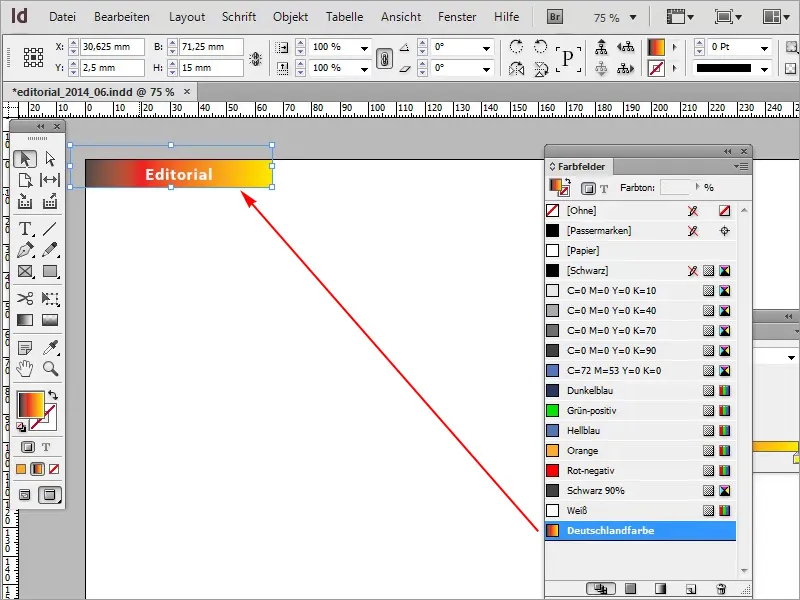Activate the Type tool
This screenshot has height=600, width=800.
click(25, 228)
